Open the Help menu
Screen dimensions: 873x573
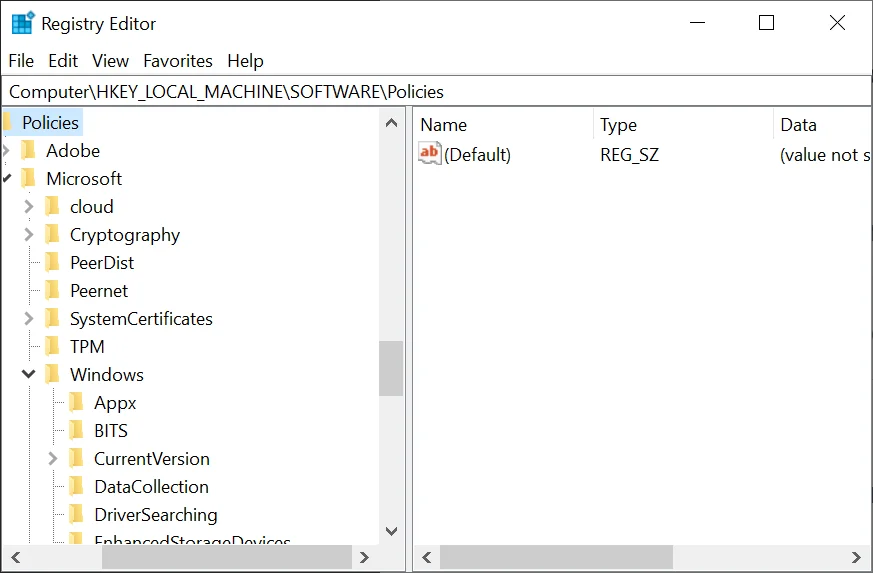click(246, 61)
